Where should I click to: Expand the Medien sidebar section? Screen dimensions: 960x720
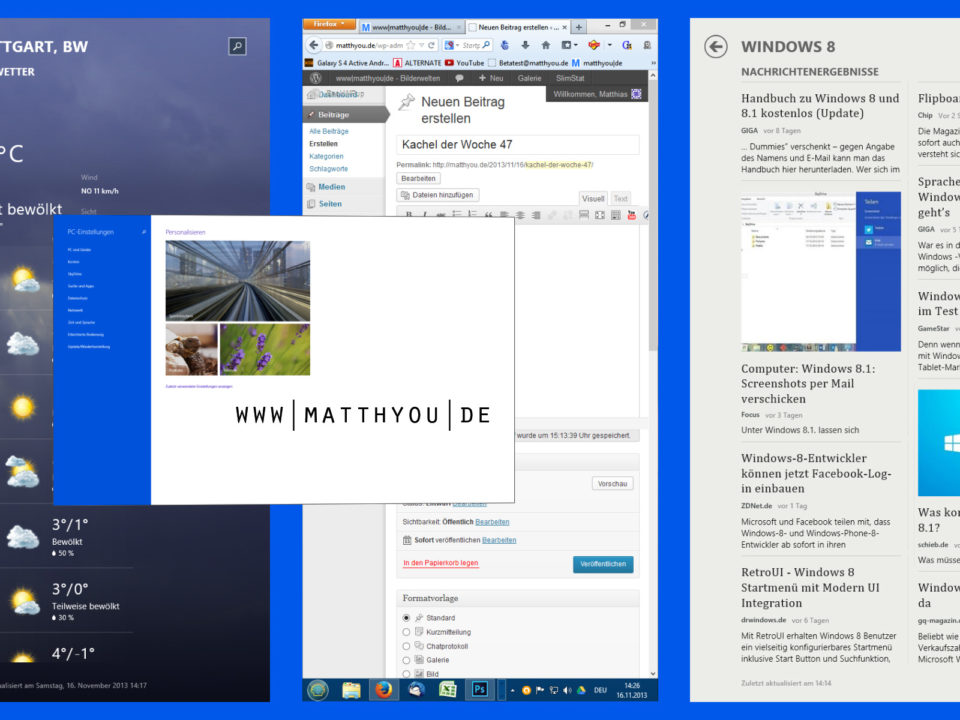(x=331, y=187)
